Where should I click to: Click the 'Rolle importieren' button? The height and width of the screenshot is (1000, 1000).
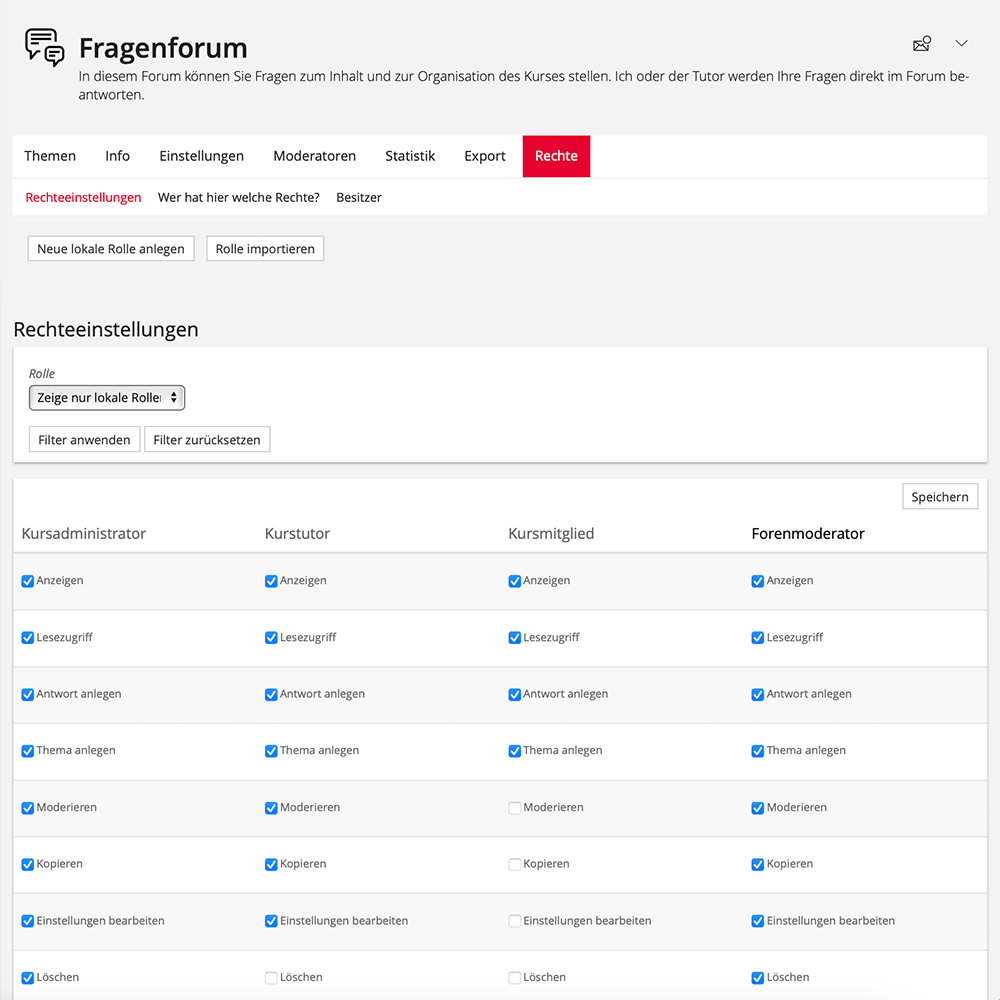[x=265, y=249]
